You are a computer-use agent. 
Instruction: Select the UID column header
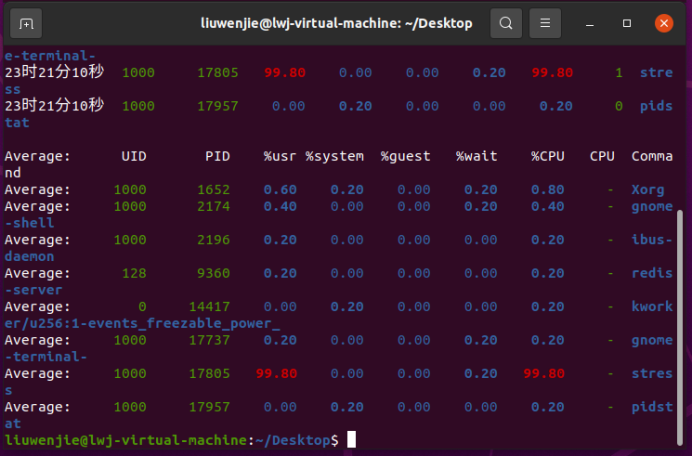coord(133,156)
